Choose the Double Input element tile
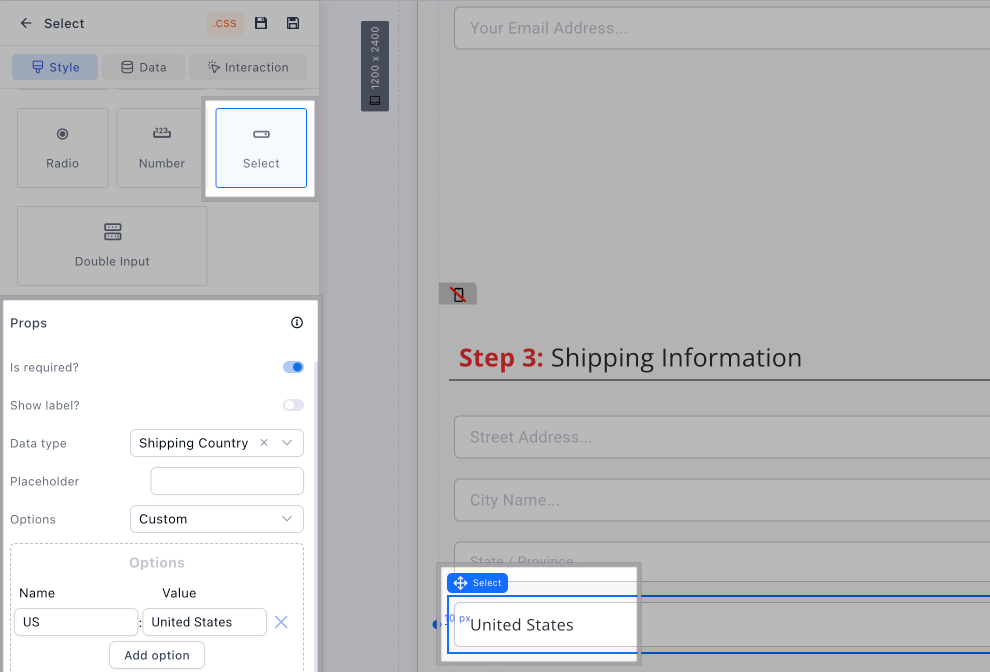 click(112, 246)
